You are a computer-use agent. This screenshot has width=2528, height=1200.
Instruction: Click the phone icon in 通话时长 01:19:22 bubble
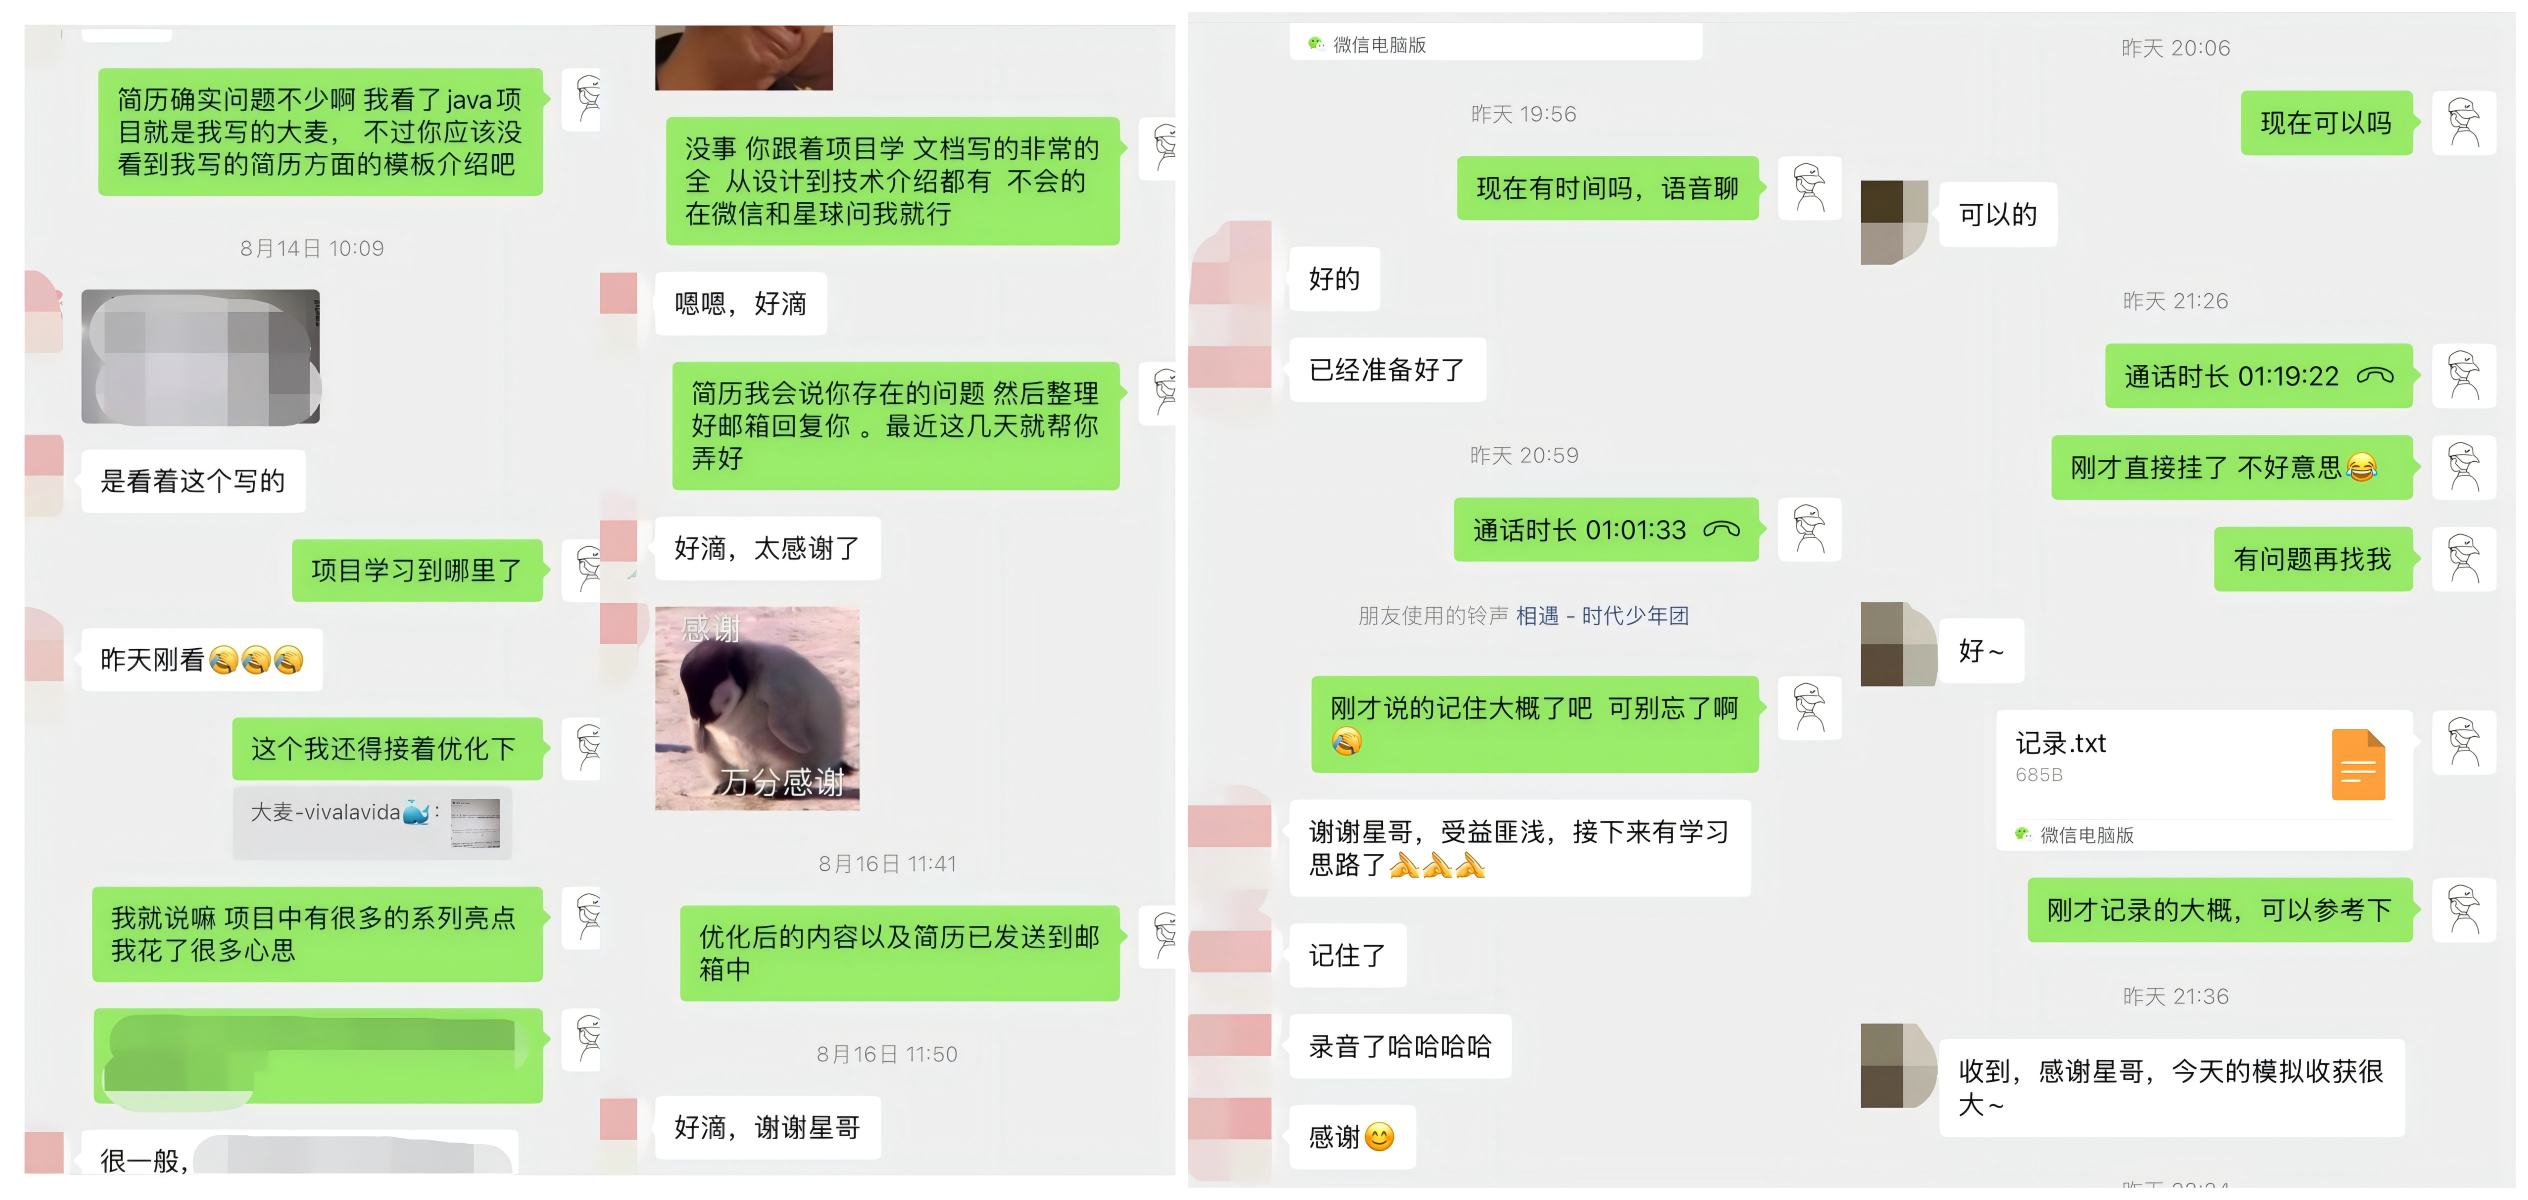click(2375, 376)
